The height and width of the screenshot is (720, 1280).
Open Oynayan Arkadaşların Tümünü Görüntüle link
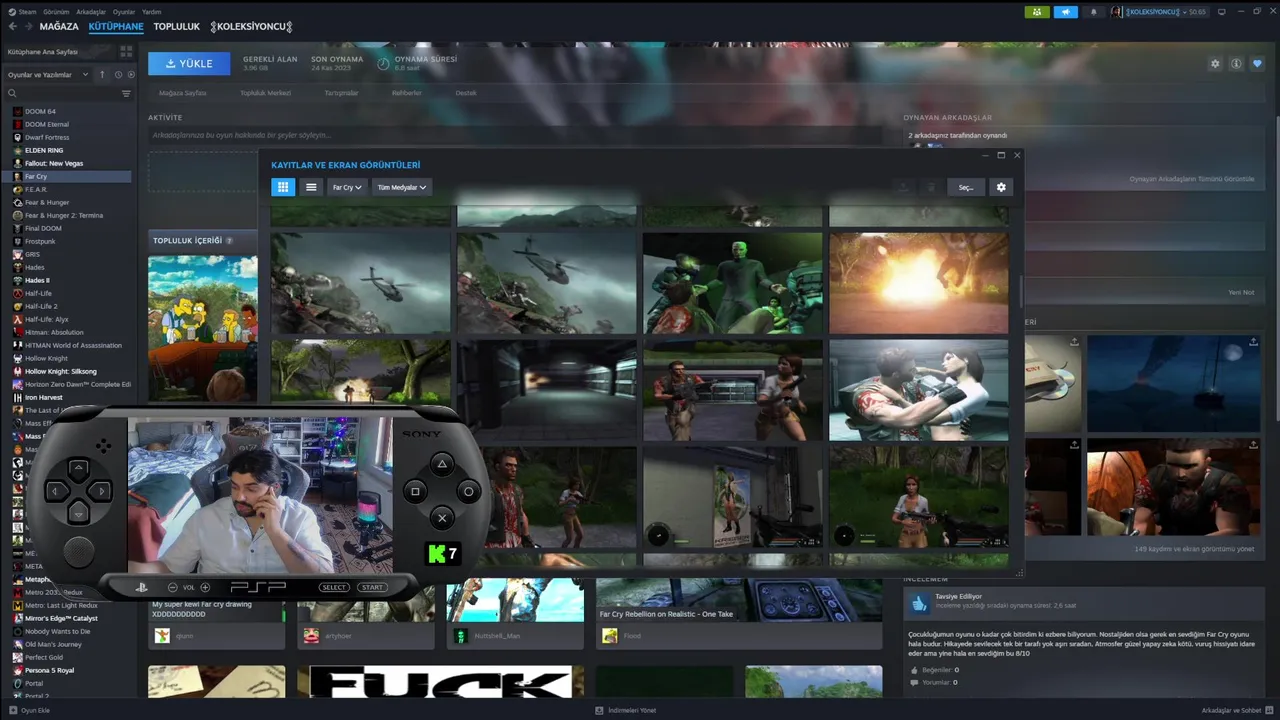(x=1191, y=179)
